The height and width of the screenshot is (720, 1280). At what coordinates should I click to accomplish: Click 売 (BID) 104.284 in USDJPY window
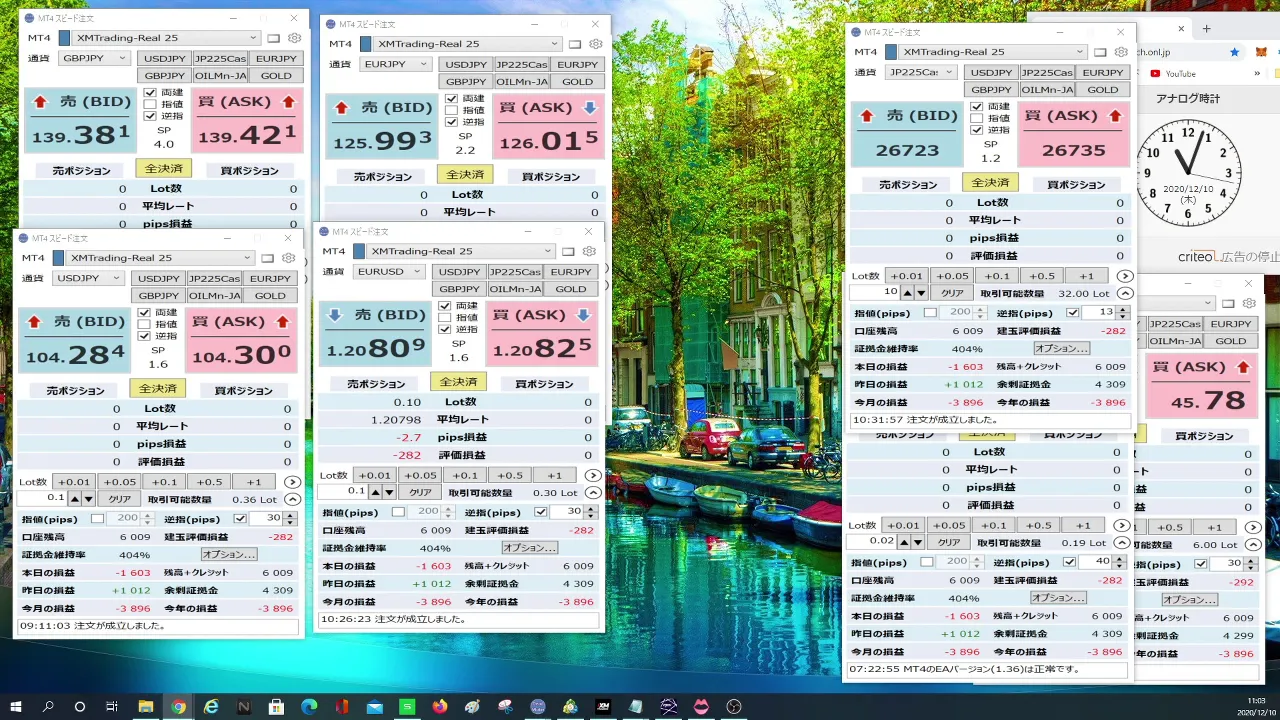[74, 340]
